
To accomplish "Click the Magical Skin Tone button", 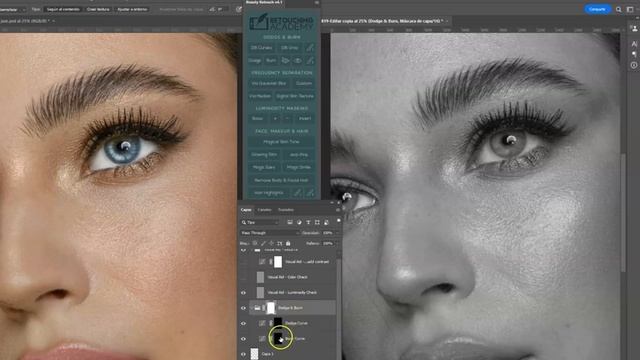I will point(282,142).
